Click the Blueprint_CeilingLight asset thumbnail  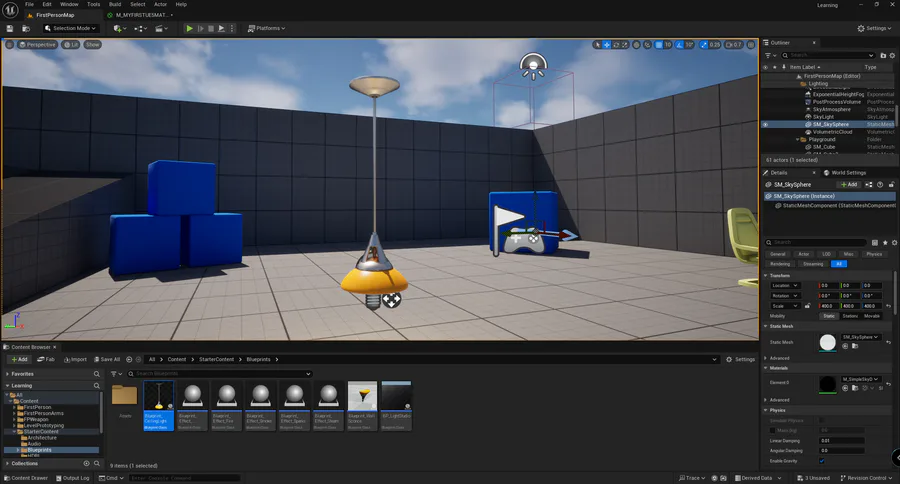click(x=158, y=396)
